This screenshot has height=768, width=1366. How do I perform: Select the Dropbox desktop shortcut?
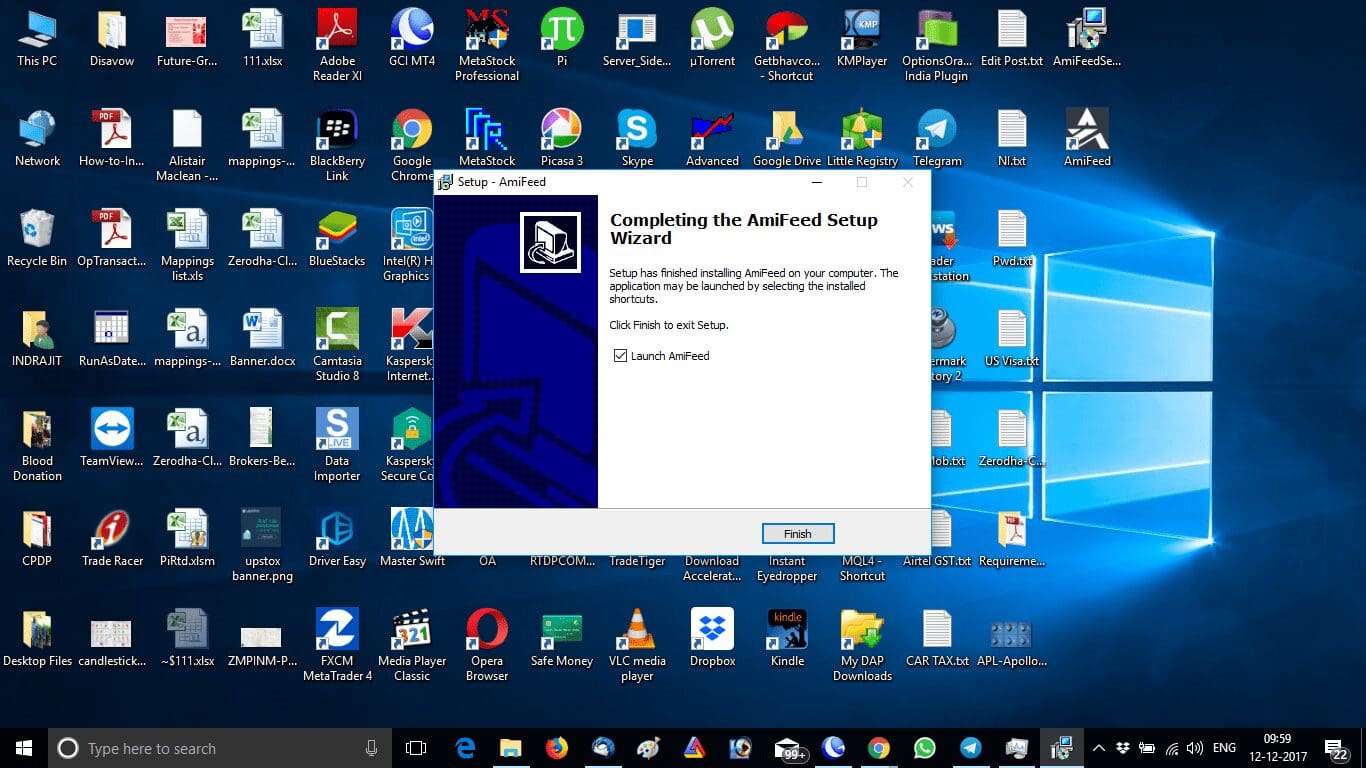pos(712,638)
